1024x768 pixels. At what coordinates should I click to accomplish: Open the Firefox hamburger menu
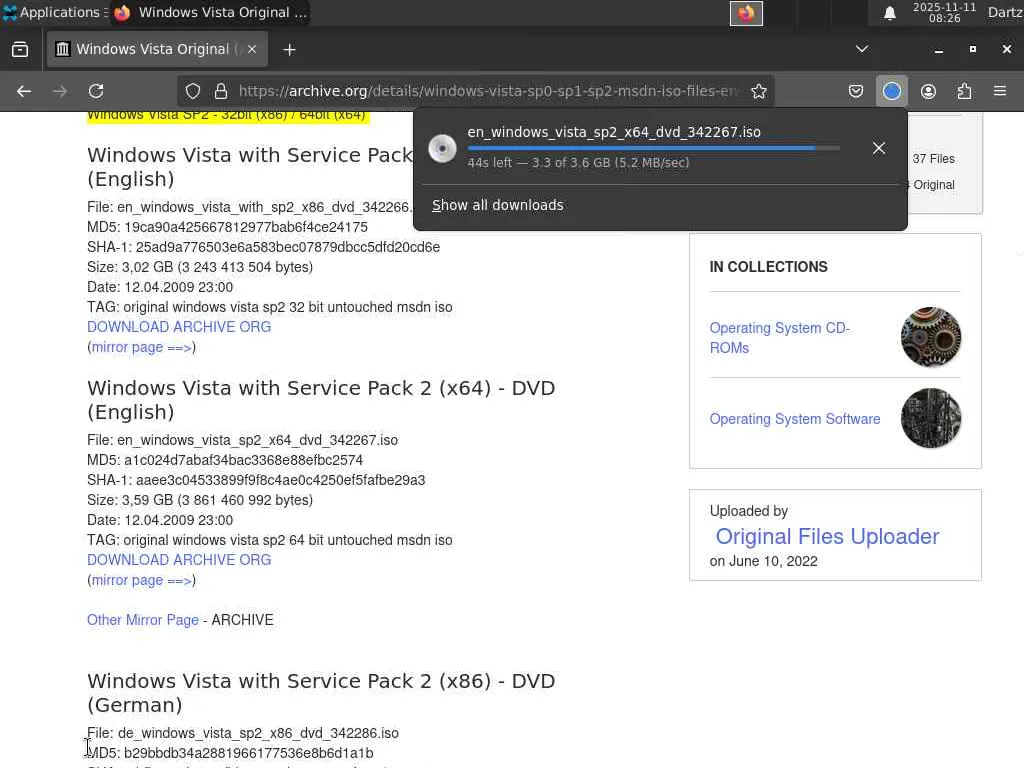point(999,91)
